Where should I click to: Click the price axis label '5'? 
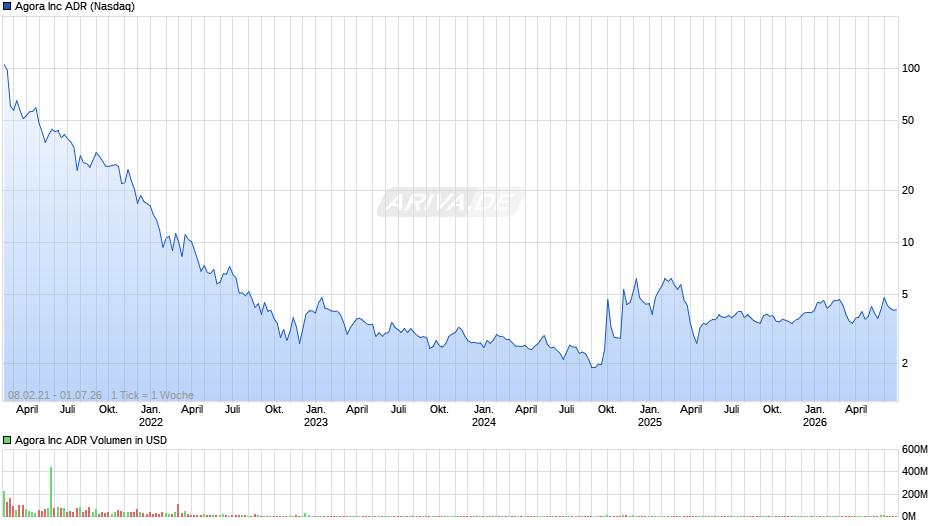tap(905, 294)
